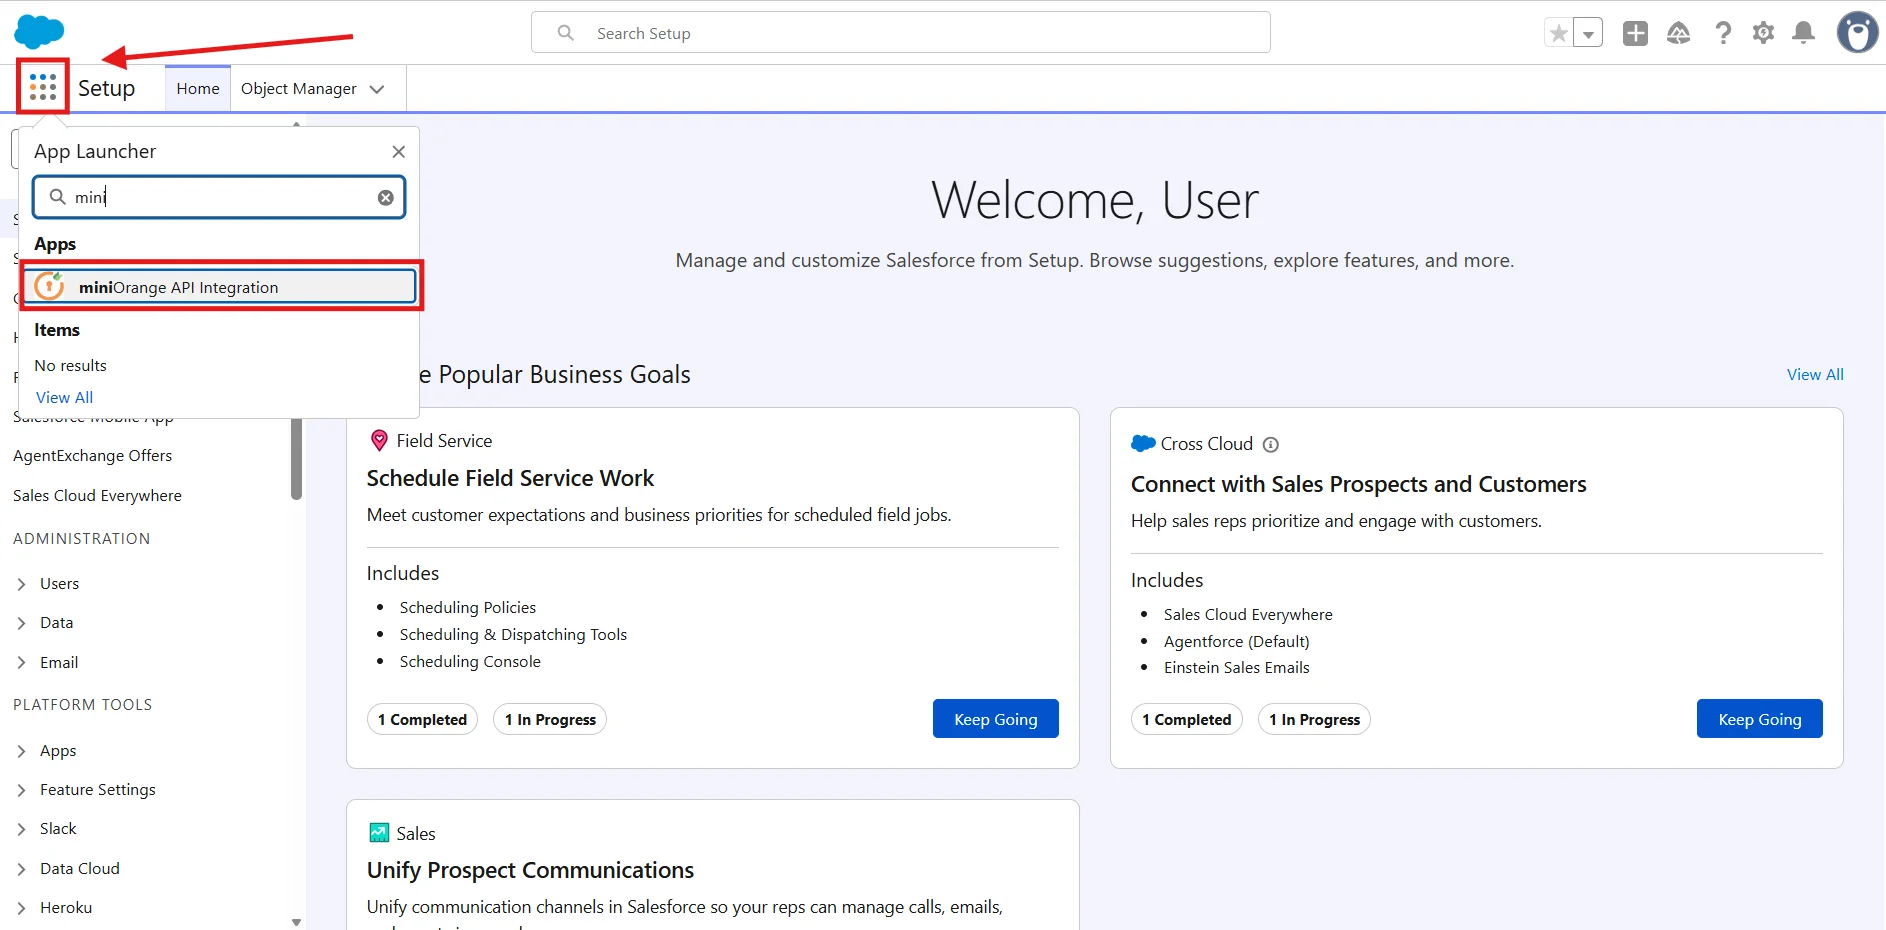
Task: Click the sidebar scroll down arrow
Action: [x=296, y=922]
